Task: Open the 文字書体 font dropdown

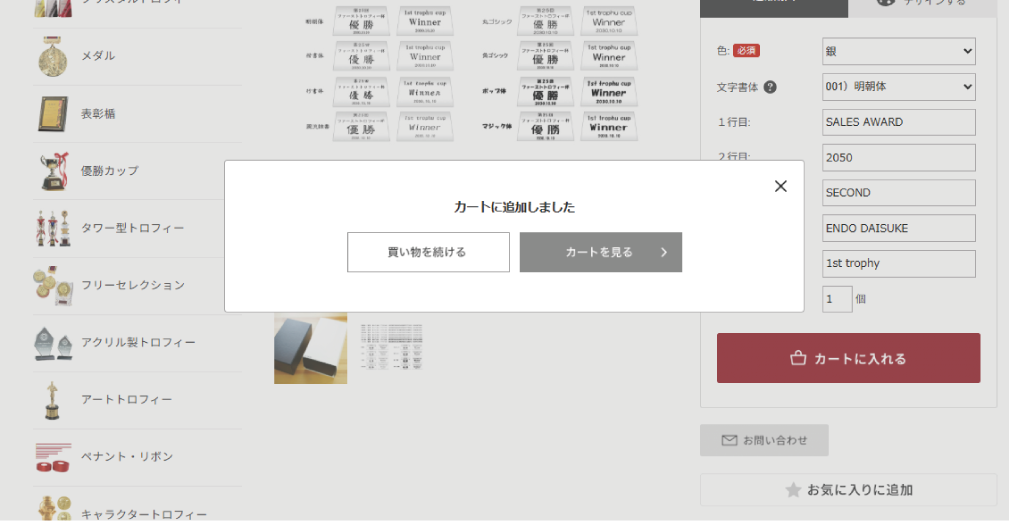Action: pyautogui.click(x=898, y=87)
